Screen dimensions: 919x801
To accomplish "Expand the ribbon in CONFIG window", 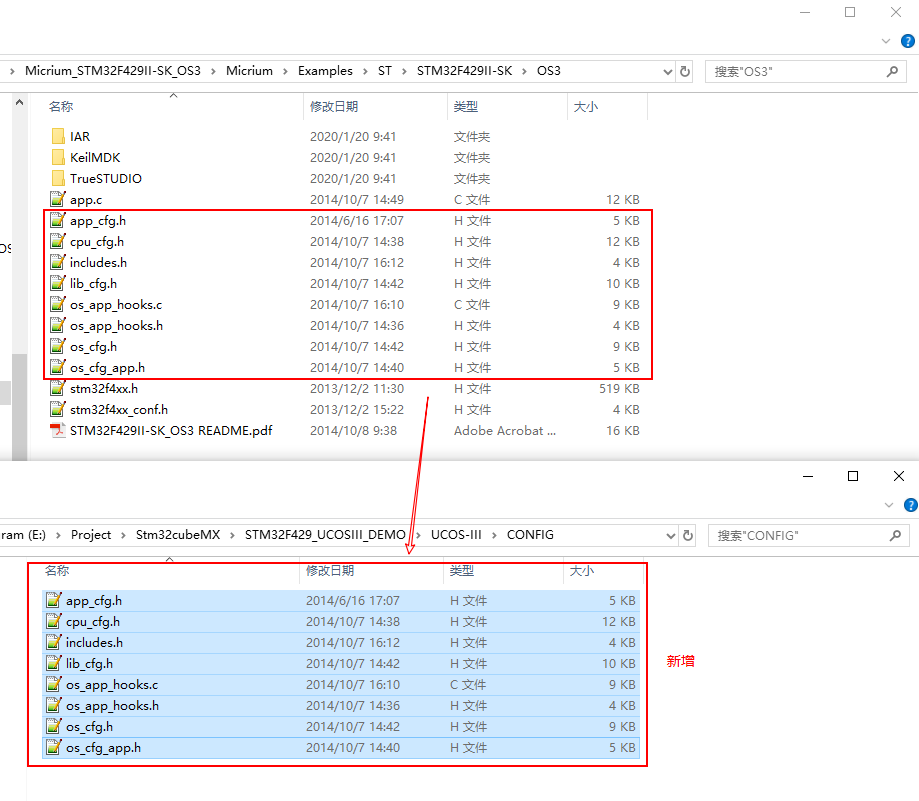I will (889, 505).
